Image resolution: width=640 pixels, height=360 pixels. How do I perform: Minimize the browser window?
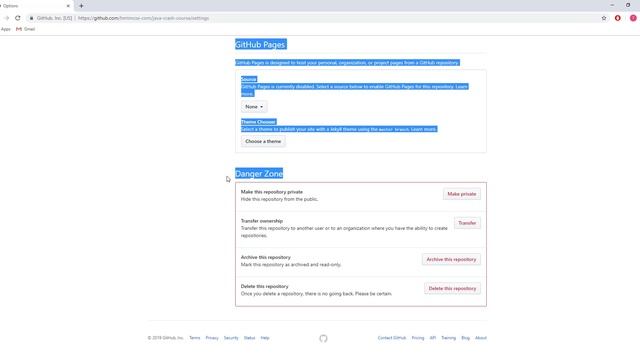612,5
